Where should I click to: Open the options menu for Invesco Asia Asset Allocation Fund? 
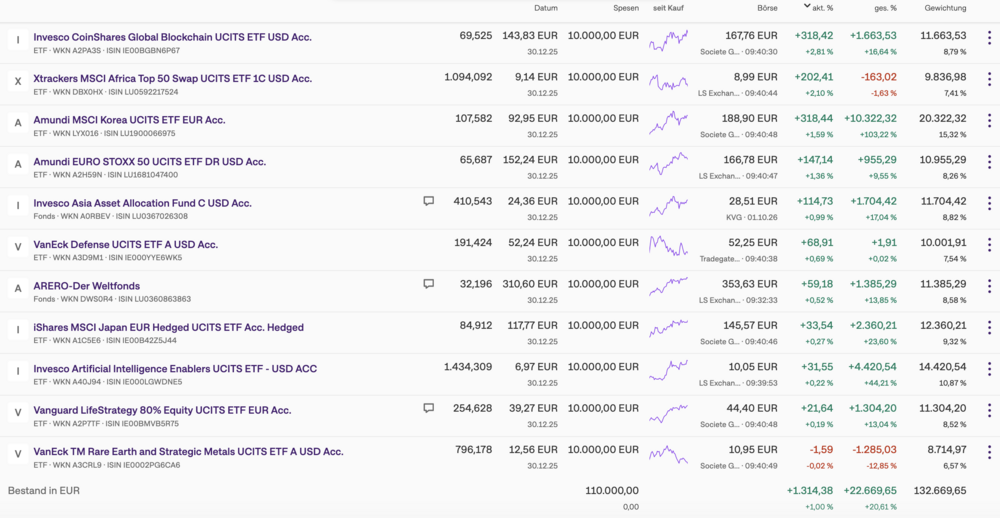tap(989, 204)
